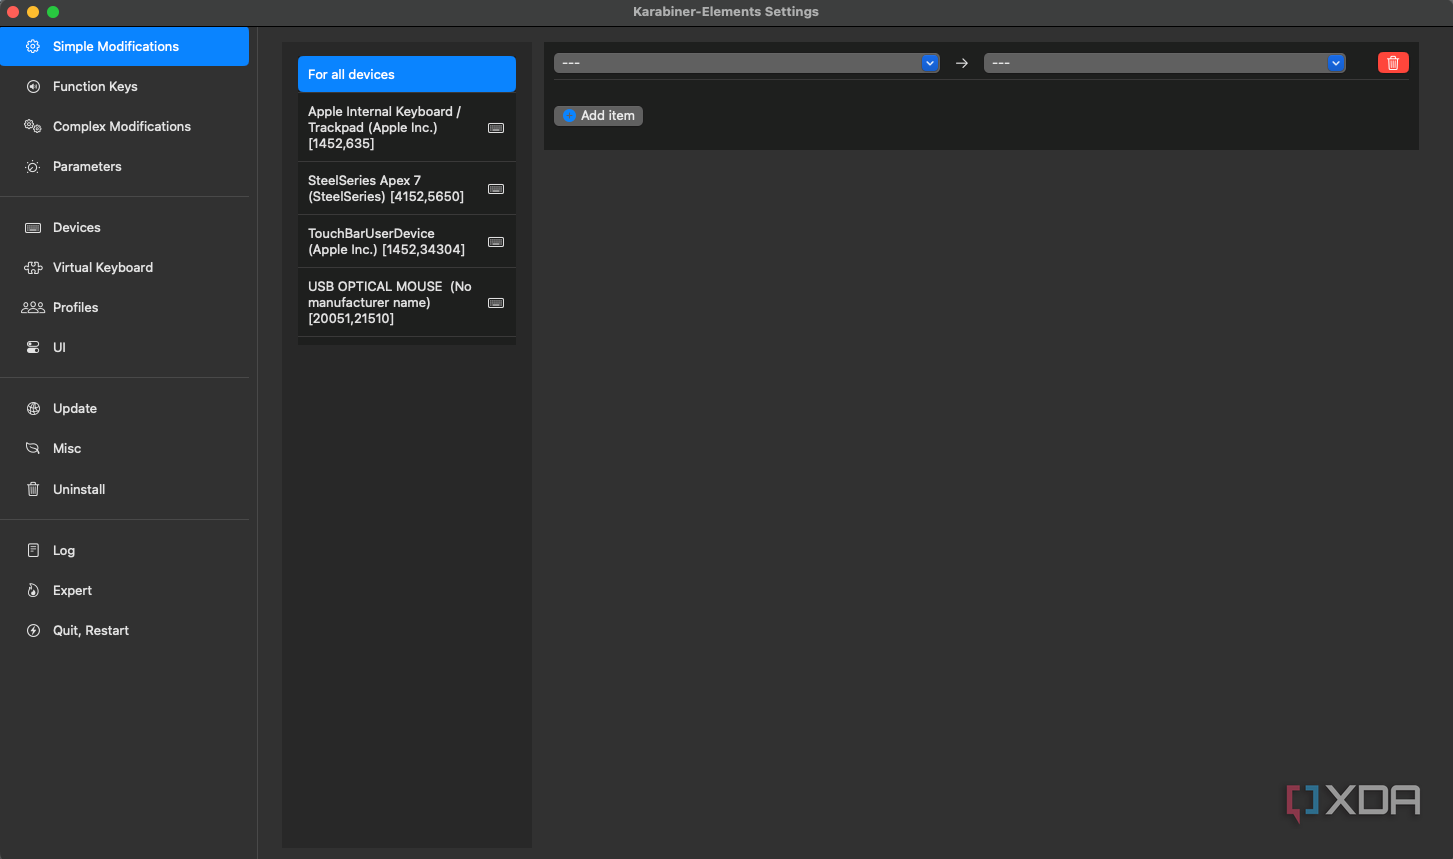Image resolution: width=1453 pixels, height=859 pixels.
Task: Select USB OPTICAL MOUSE device
Action: coord(407,303)
